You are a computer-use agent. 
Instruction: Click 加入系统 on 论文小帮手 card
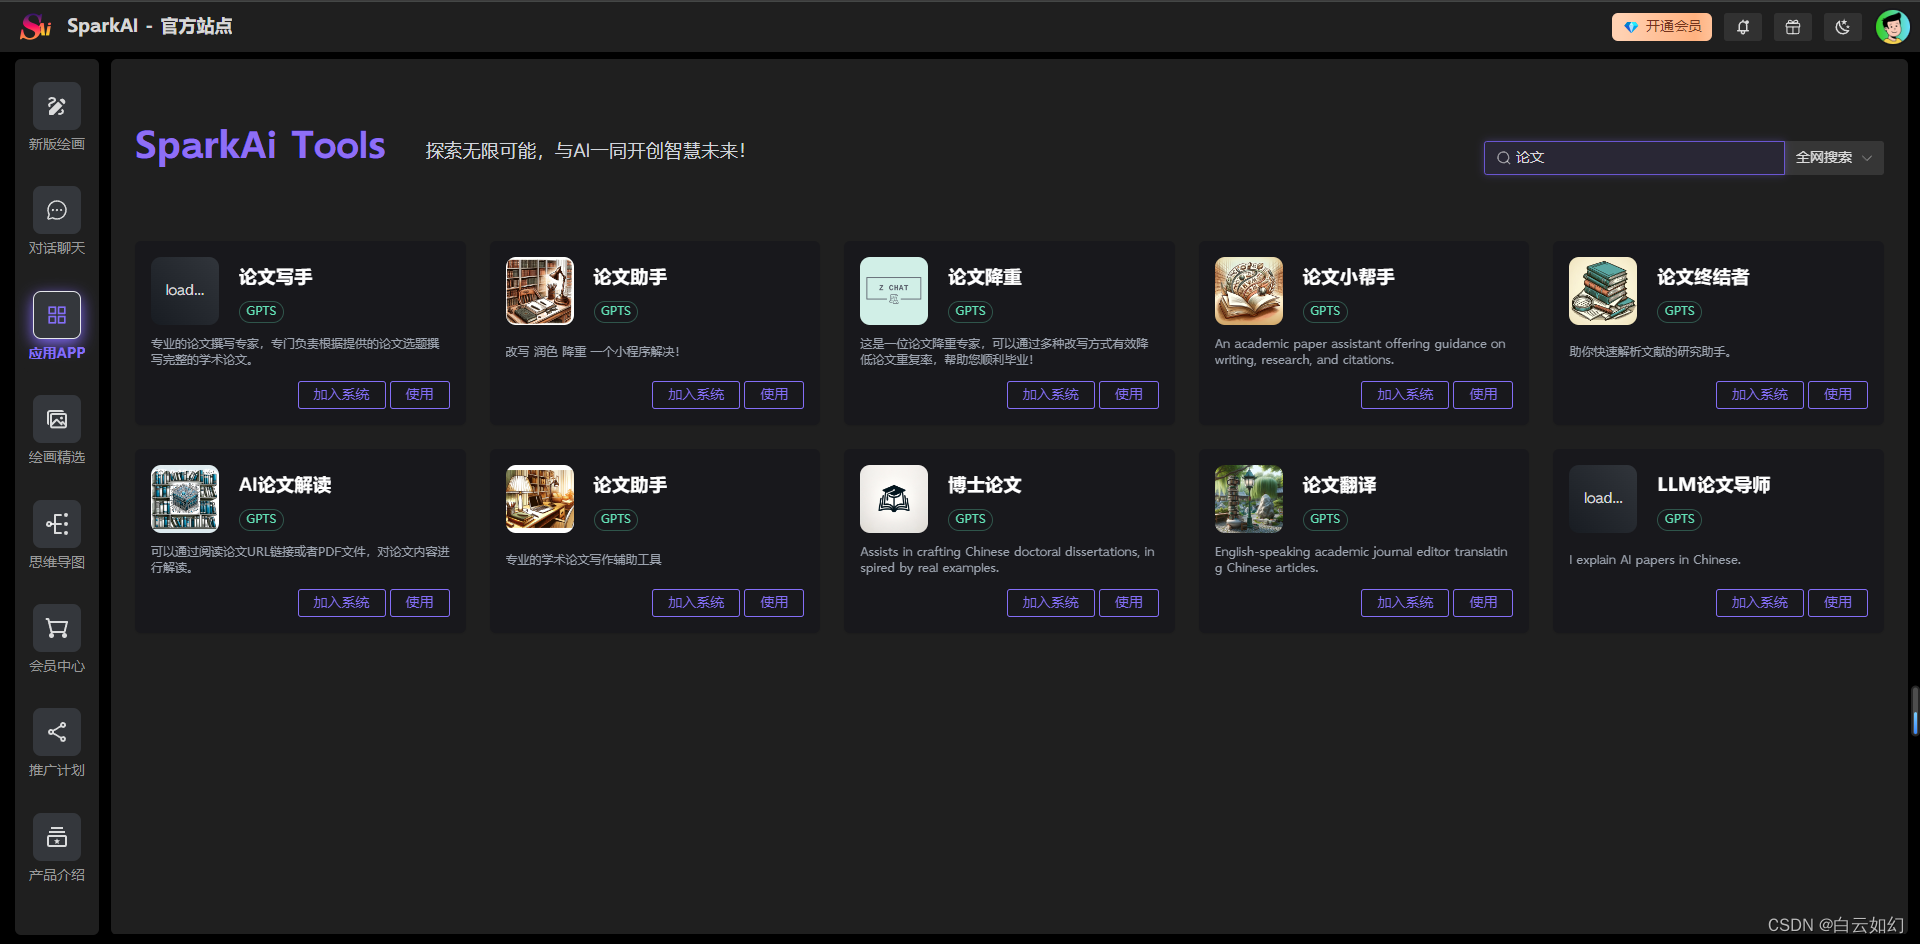point(1405,395)
